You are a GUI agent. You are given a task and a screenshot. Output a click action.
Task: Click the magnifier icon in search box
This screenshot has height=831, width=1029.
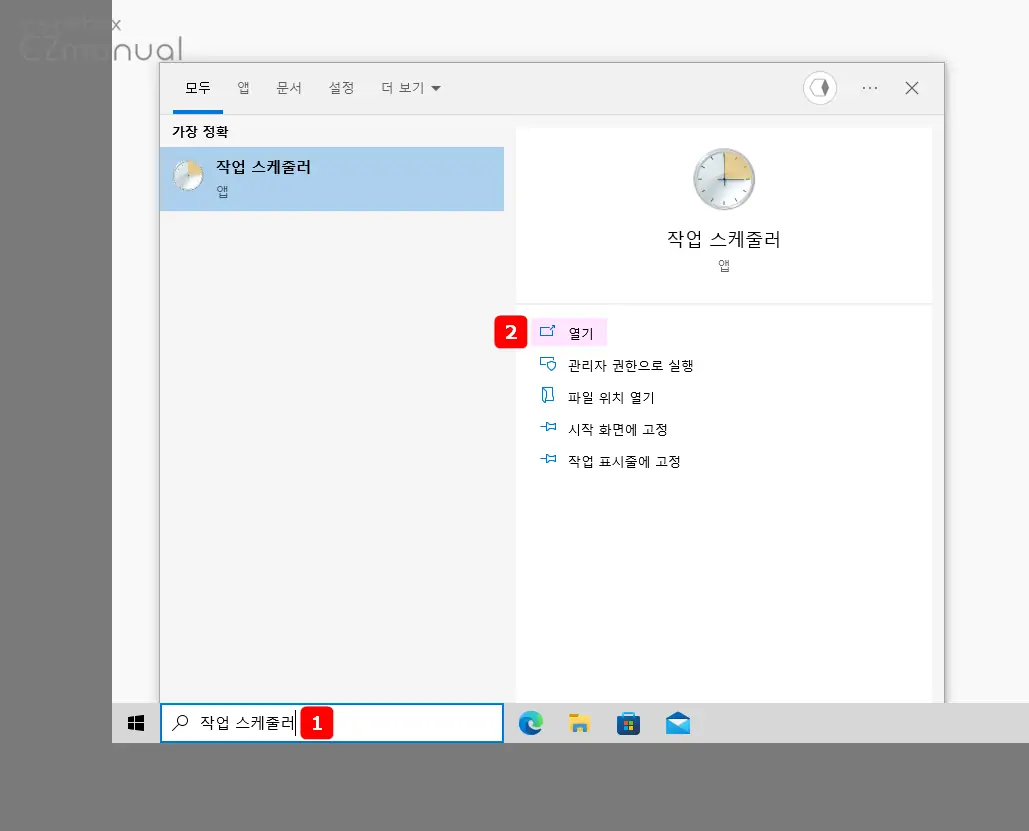click(x=180, y=723)
